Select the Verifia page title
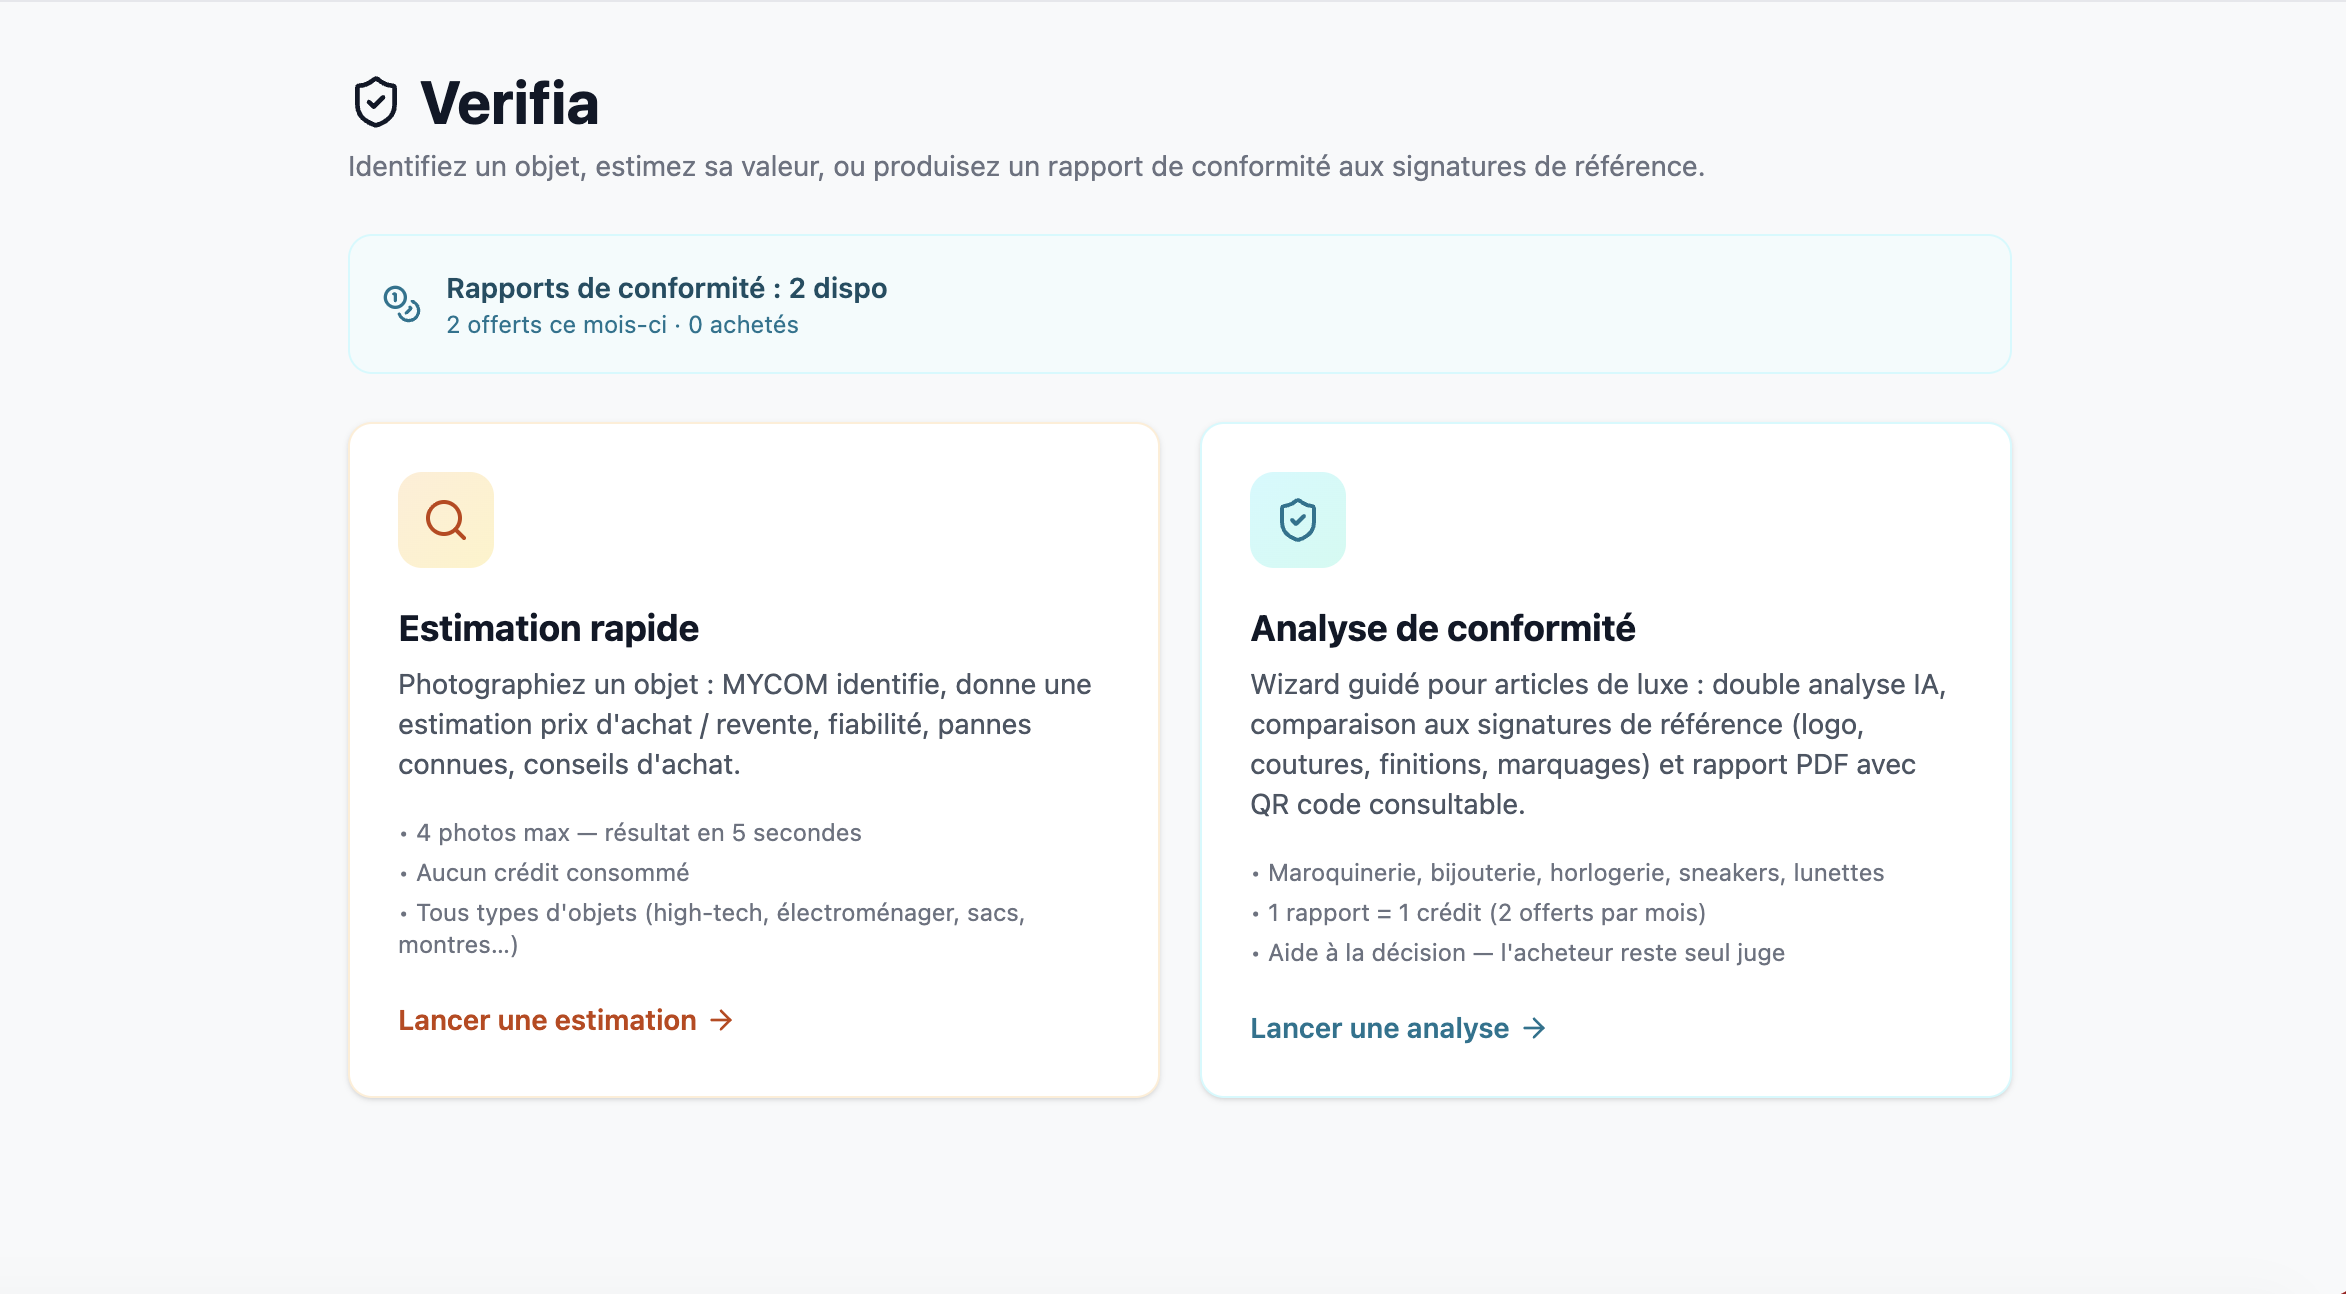Viewport: 2346px width, 1294px height. (509, 103)
